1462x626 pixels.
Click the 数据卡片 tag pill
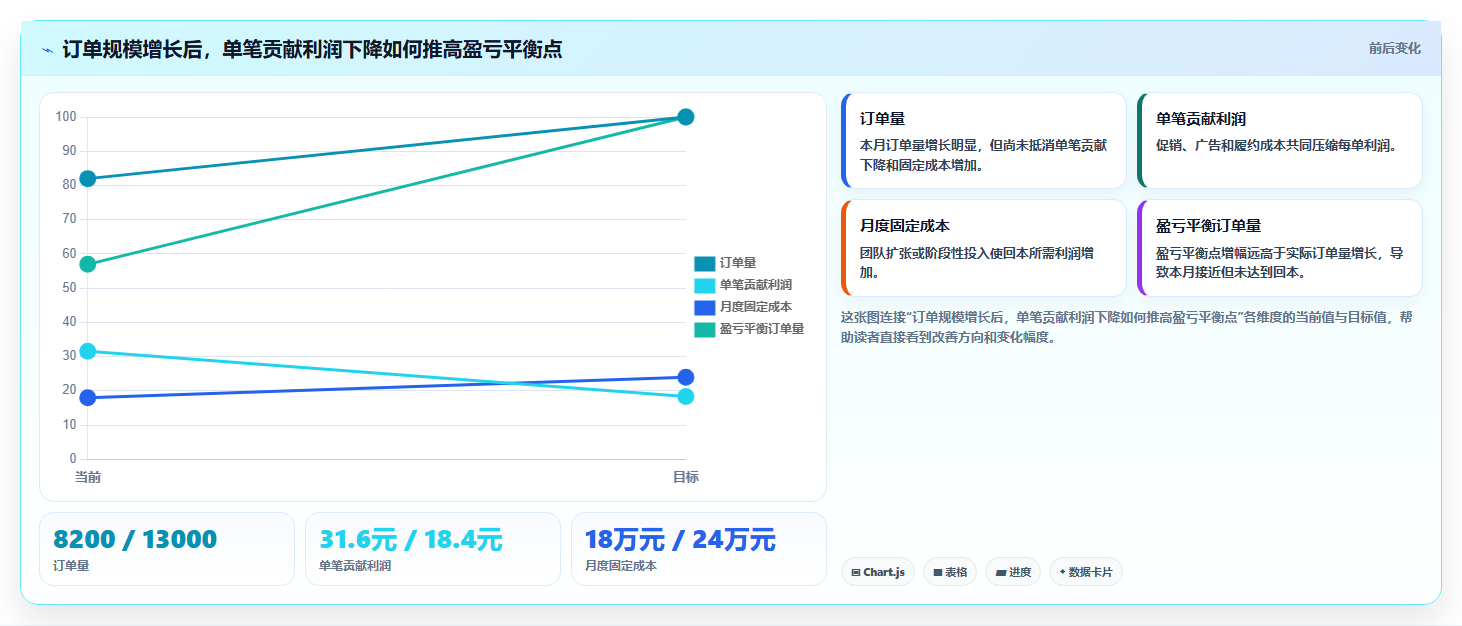tap(1085, 572)
